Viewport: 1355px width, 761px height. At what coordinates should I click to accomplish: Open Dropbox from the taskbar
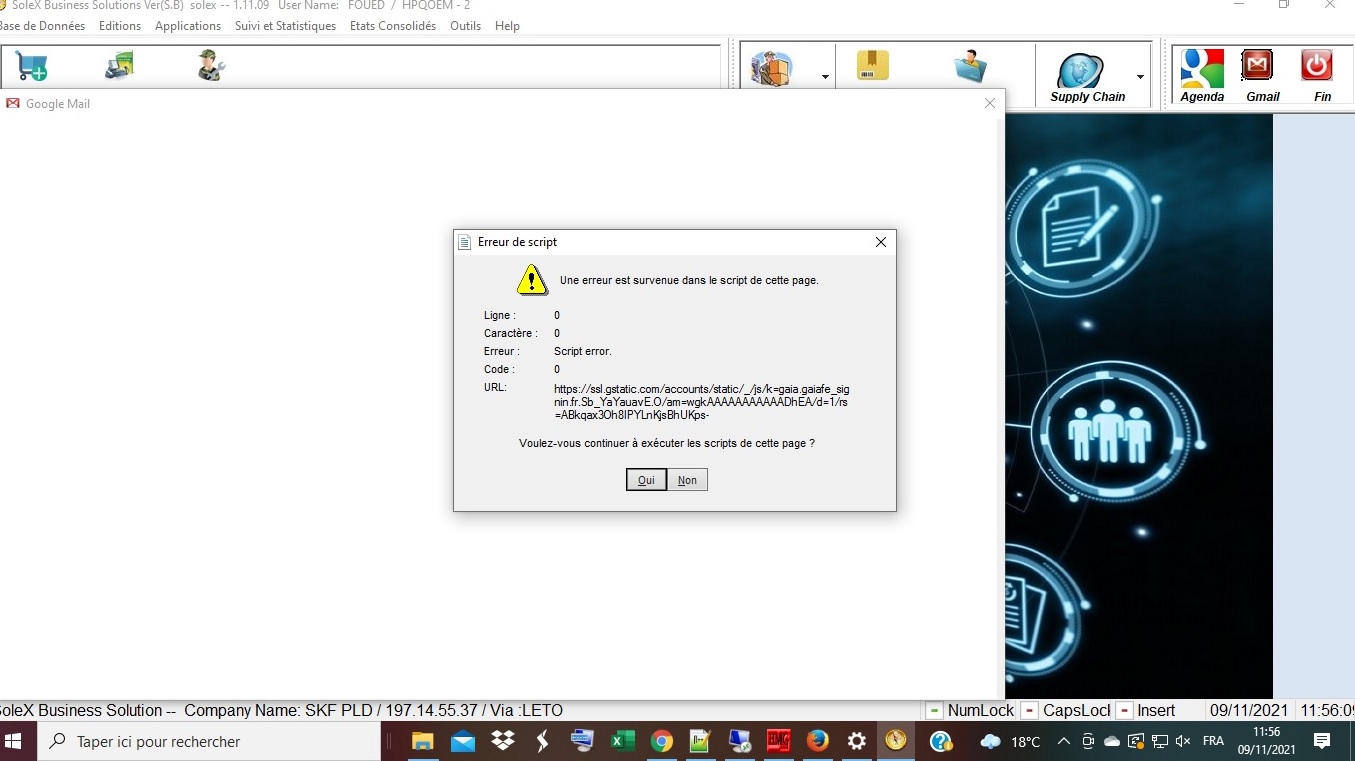(x=503, y=741)
